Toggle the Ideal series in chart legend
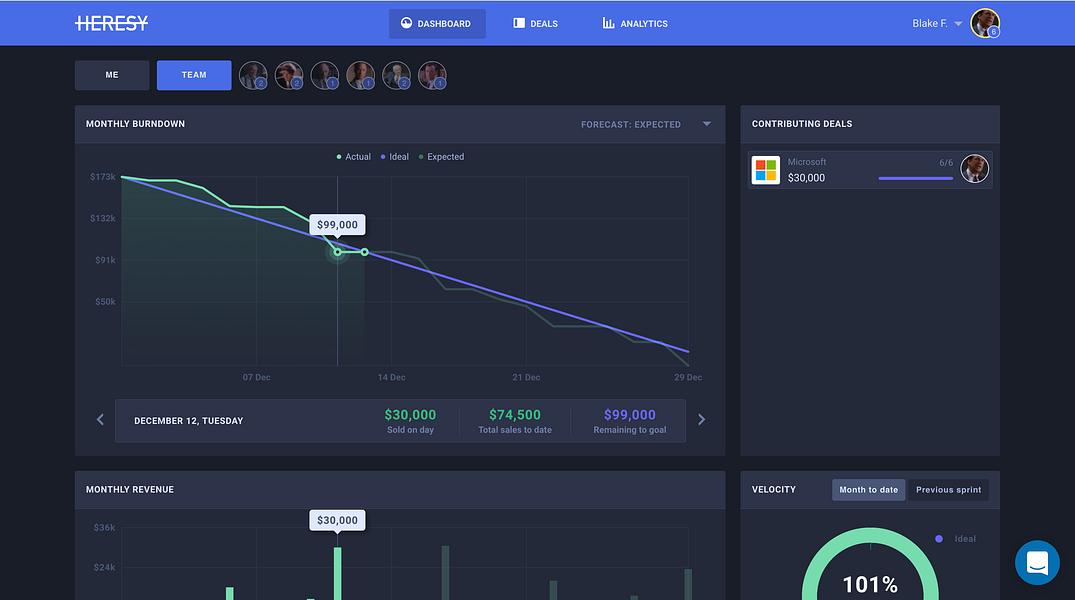Image resolution: width=1075 pixels, height=600 pixels. [395, 157]
